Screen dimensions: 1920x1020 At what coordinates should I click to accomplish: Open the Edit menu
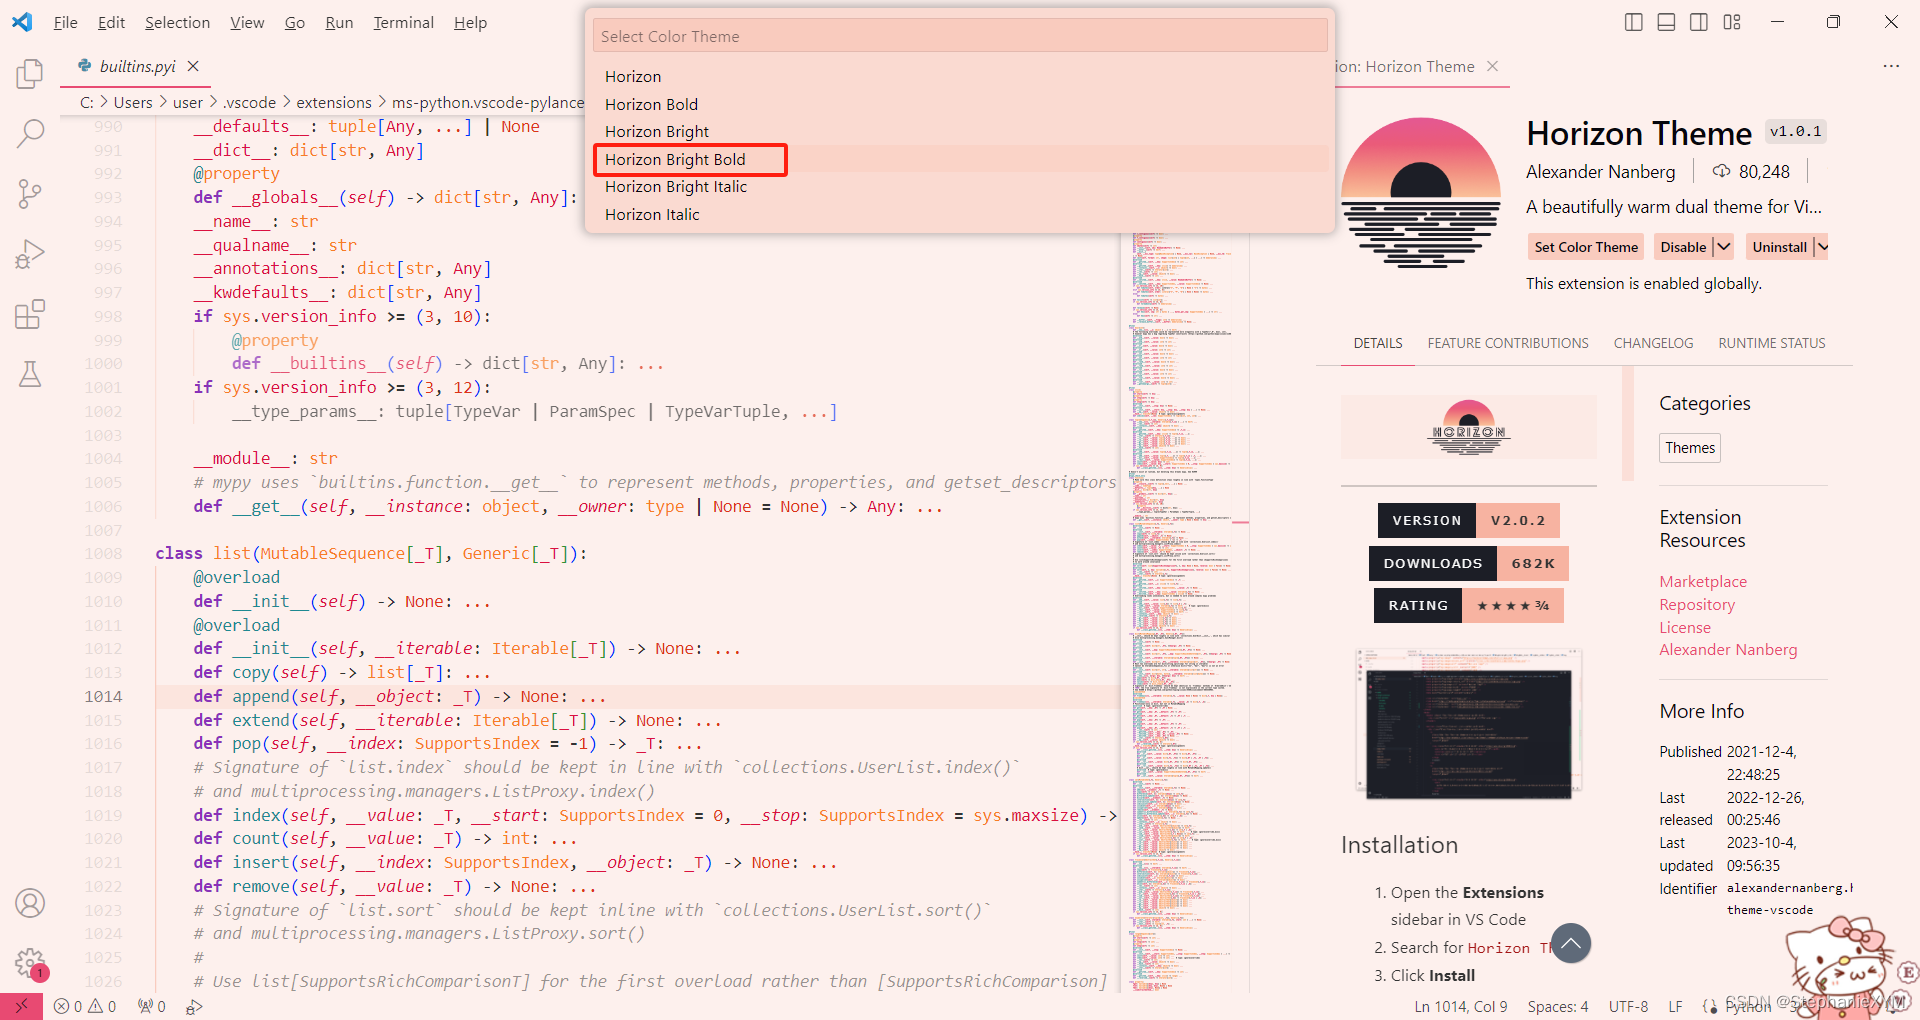111,22
